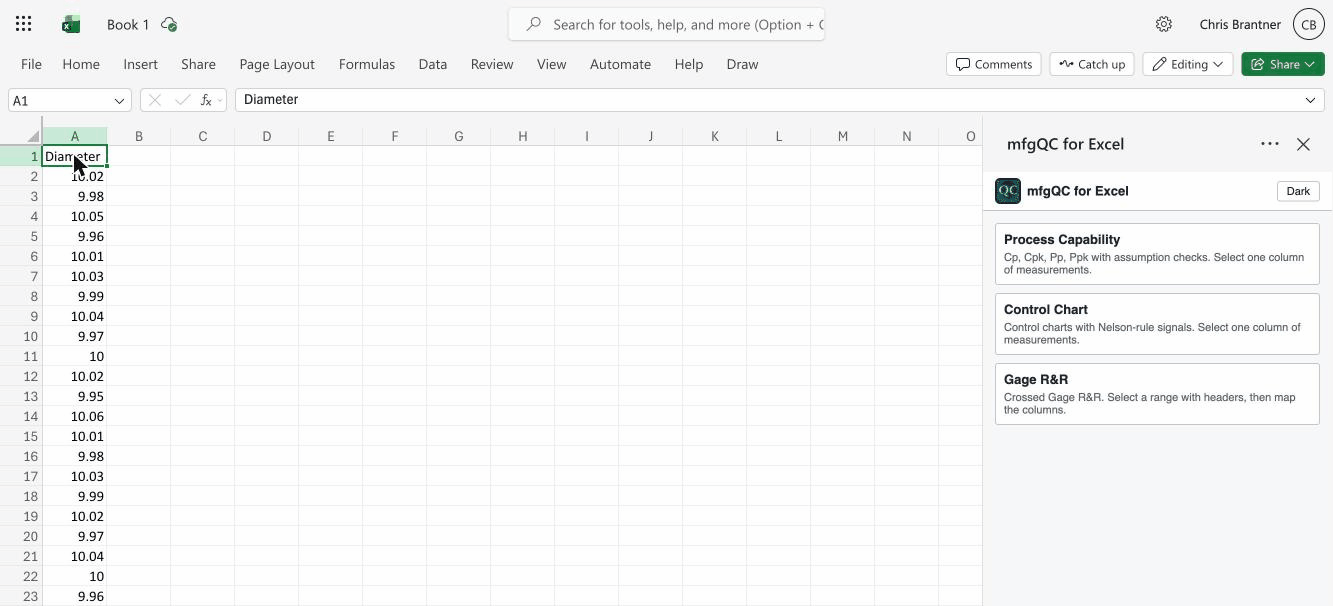
Task: Open the Process Capability tool
Action: coord(1157,254)
